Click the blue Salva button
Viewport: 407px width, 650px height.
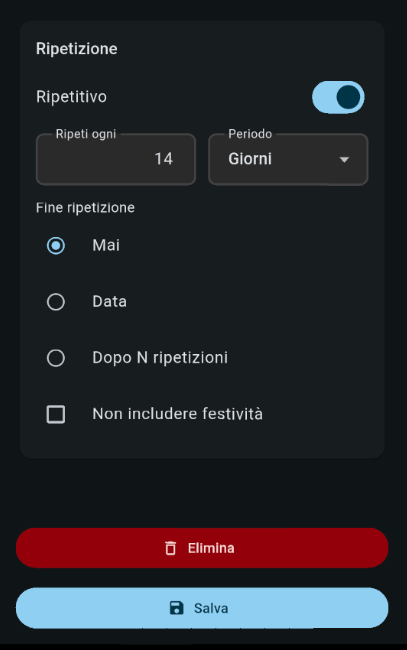click(202, 608)
